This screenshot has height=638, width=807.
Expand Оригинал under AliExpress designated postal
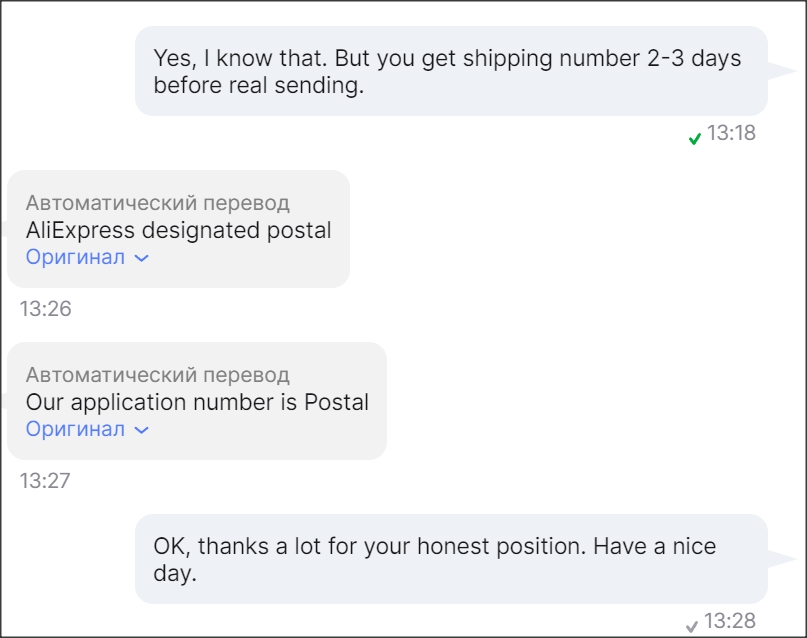tap(76, 257)
